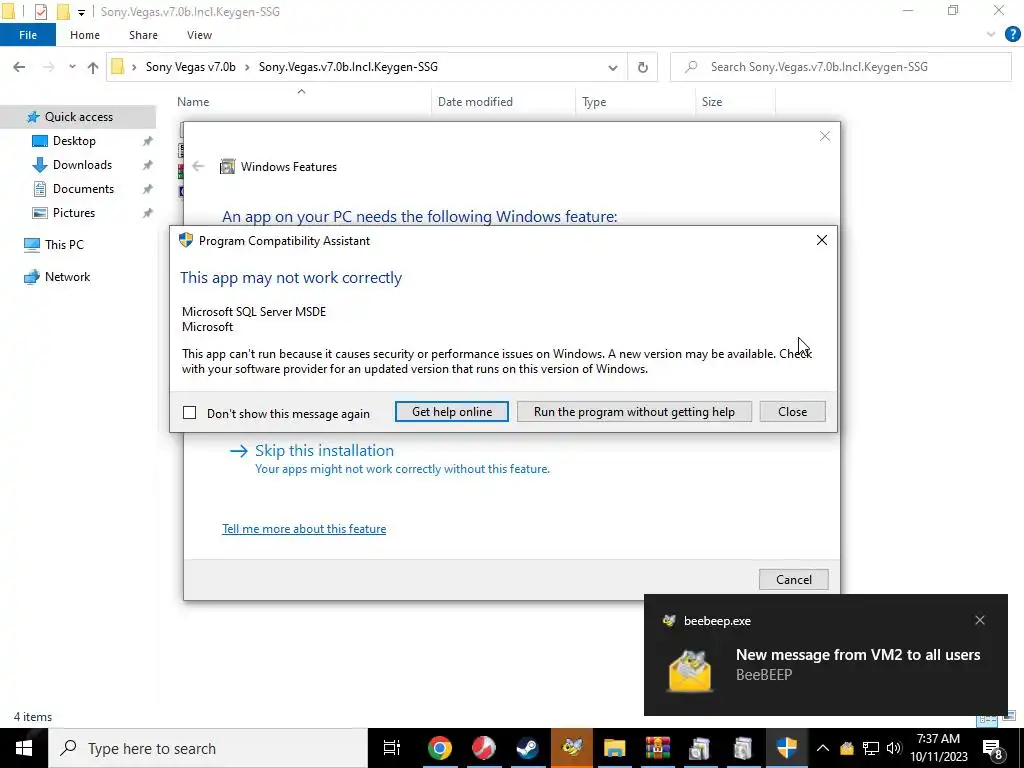This screenshot has width=1024, height=768.
Task: Click the network icon in system tray
Action: (871, 748)
